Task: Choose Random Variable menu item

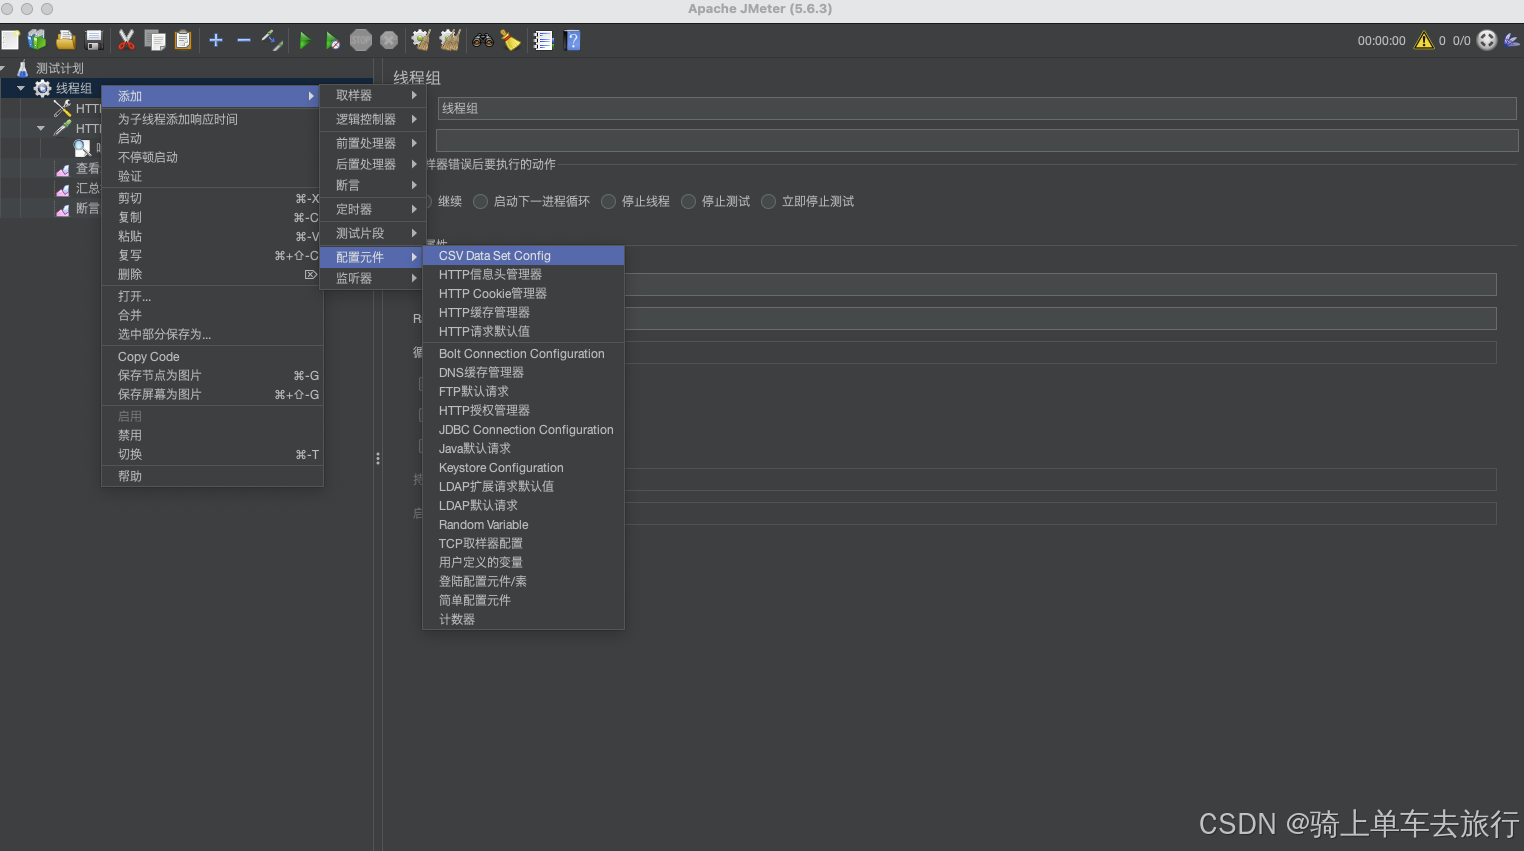Action: point(524,524)
